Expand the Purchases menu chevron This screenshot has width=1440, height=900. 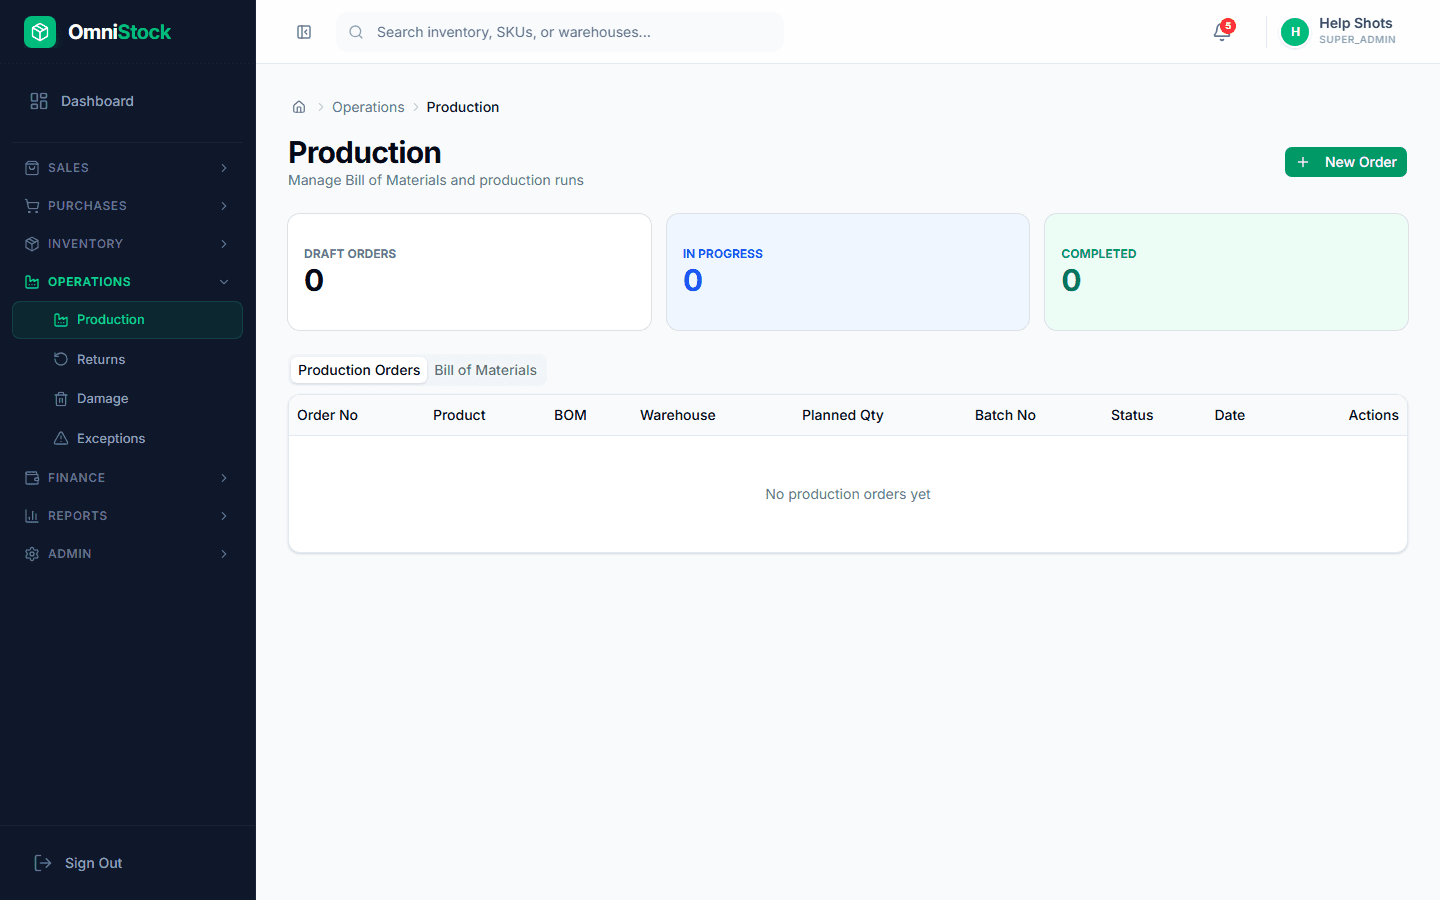click(224, 206)
